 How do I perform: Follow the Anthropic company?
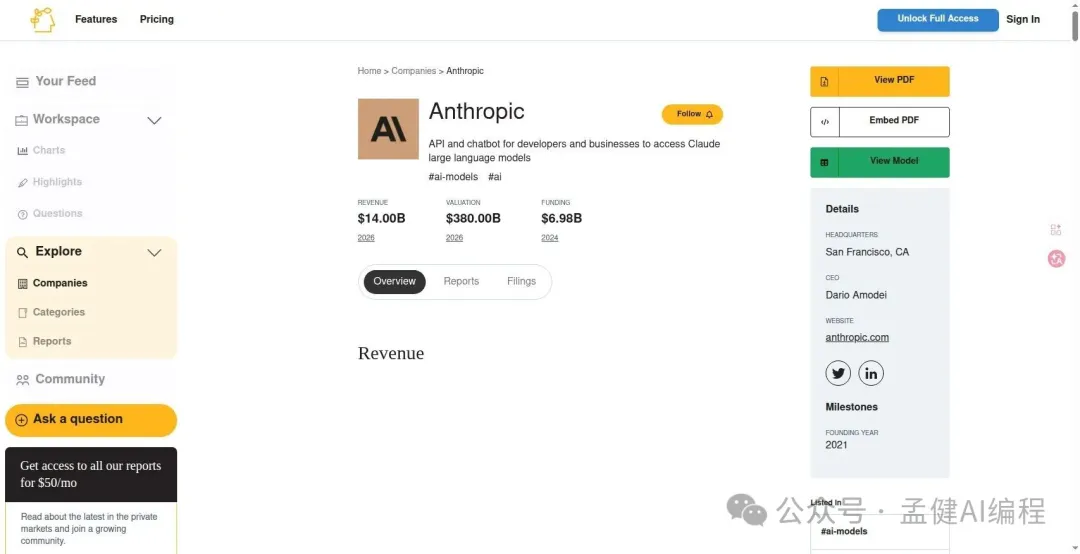(x=692, y=114)
